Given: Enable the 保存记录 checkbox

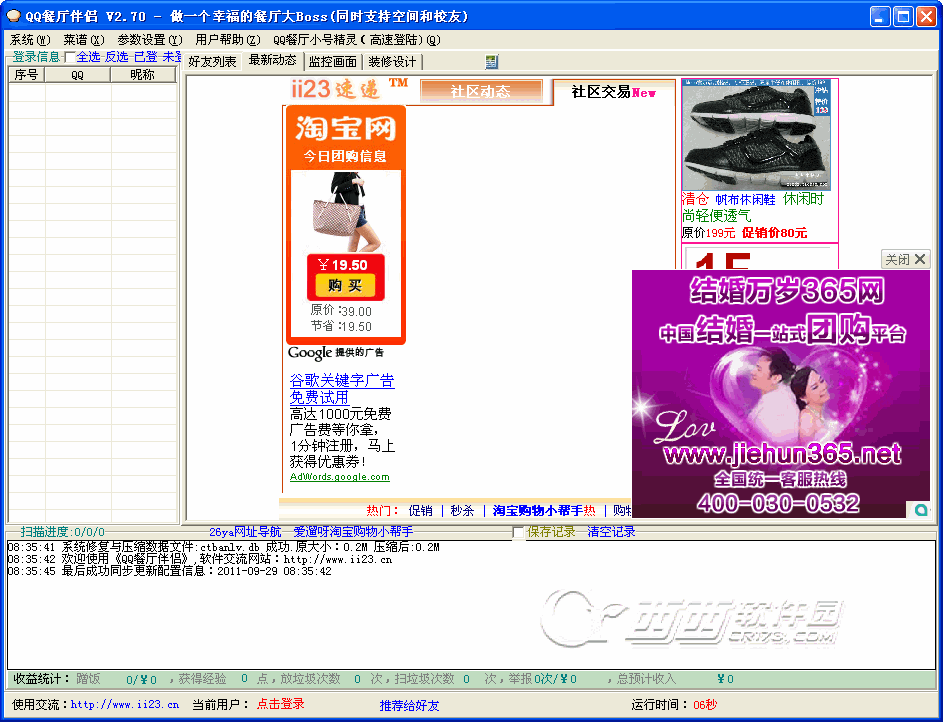Looking at the screenshot, I should point(518,533).
